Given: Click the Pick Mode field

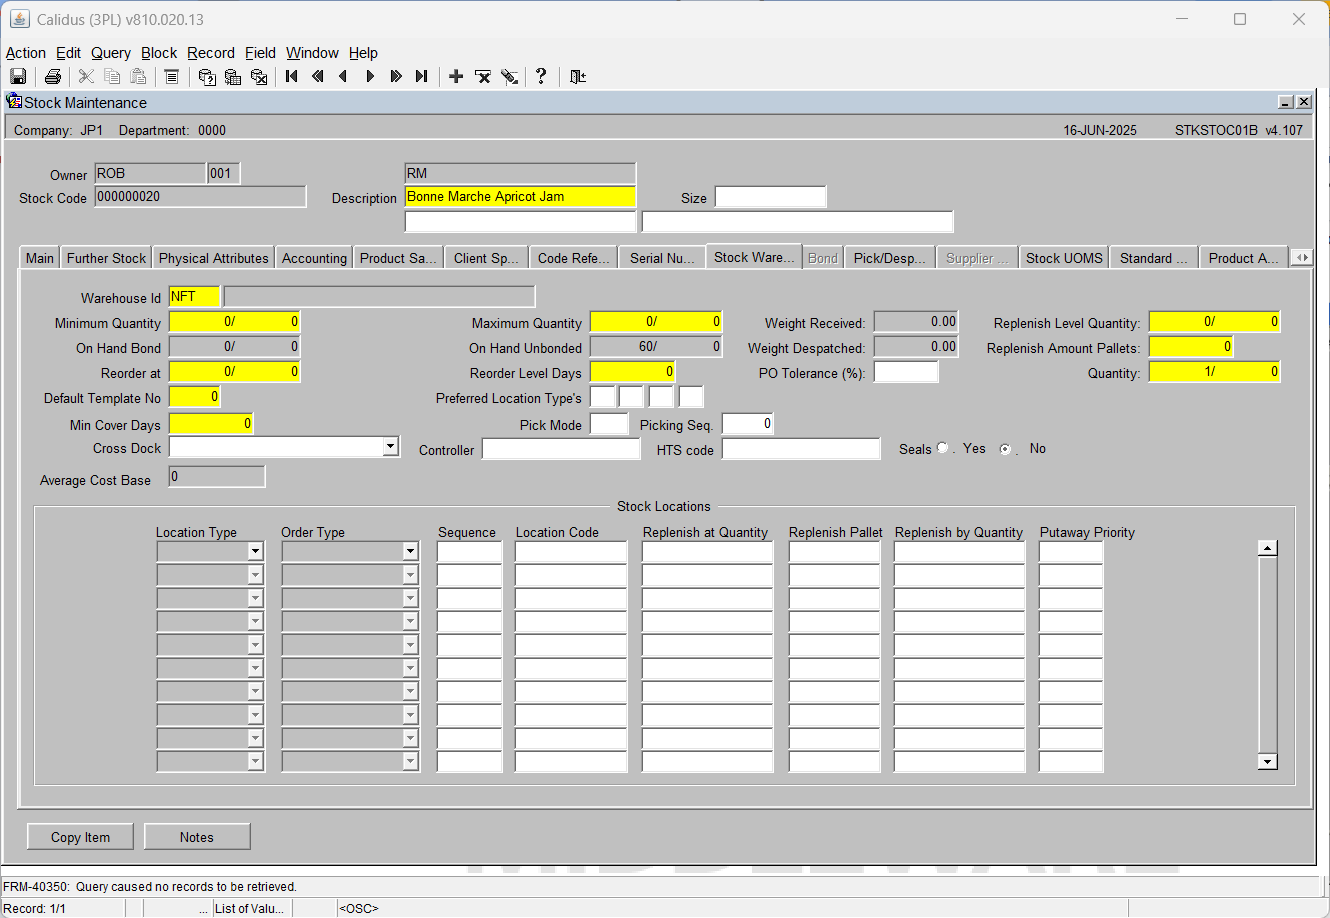Looking at the screenshot, I should (609, 424).
